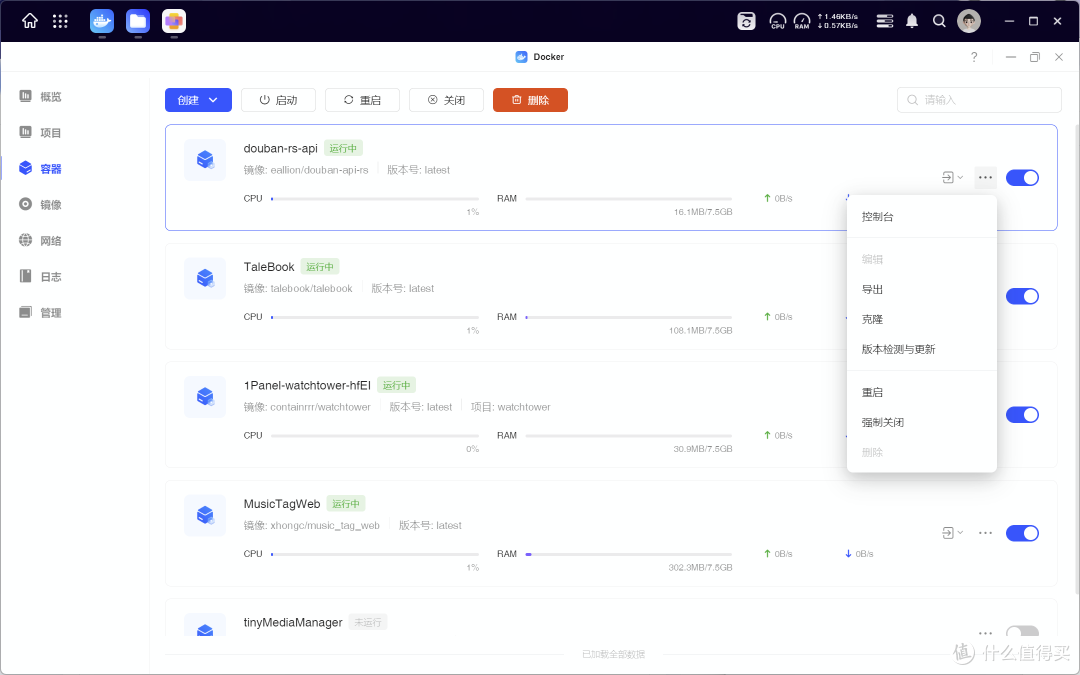This screenshot has height=675, width=1080.
Task: Expand douban-rs-api terminal access dropdown
Action: click(x=952, y=178)
